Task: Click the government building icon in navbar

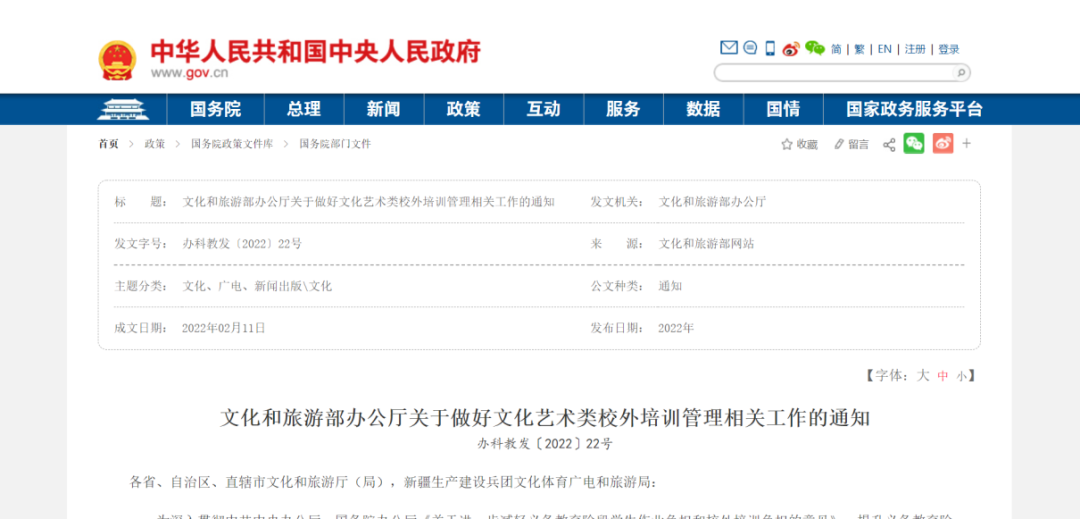Action: 123,109
